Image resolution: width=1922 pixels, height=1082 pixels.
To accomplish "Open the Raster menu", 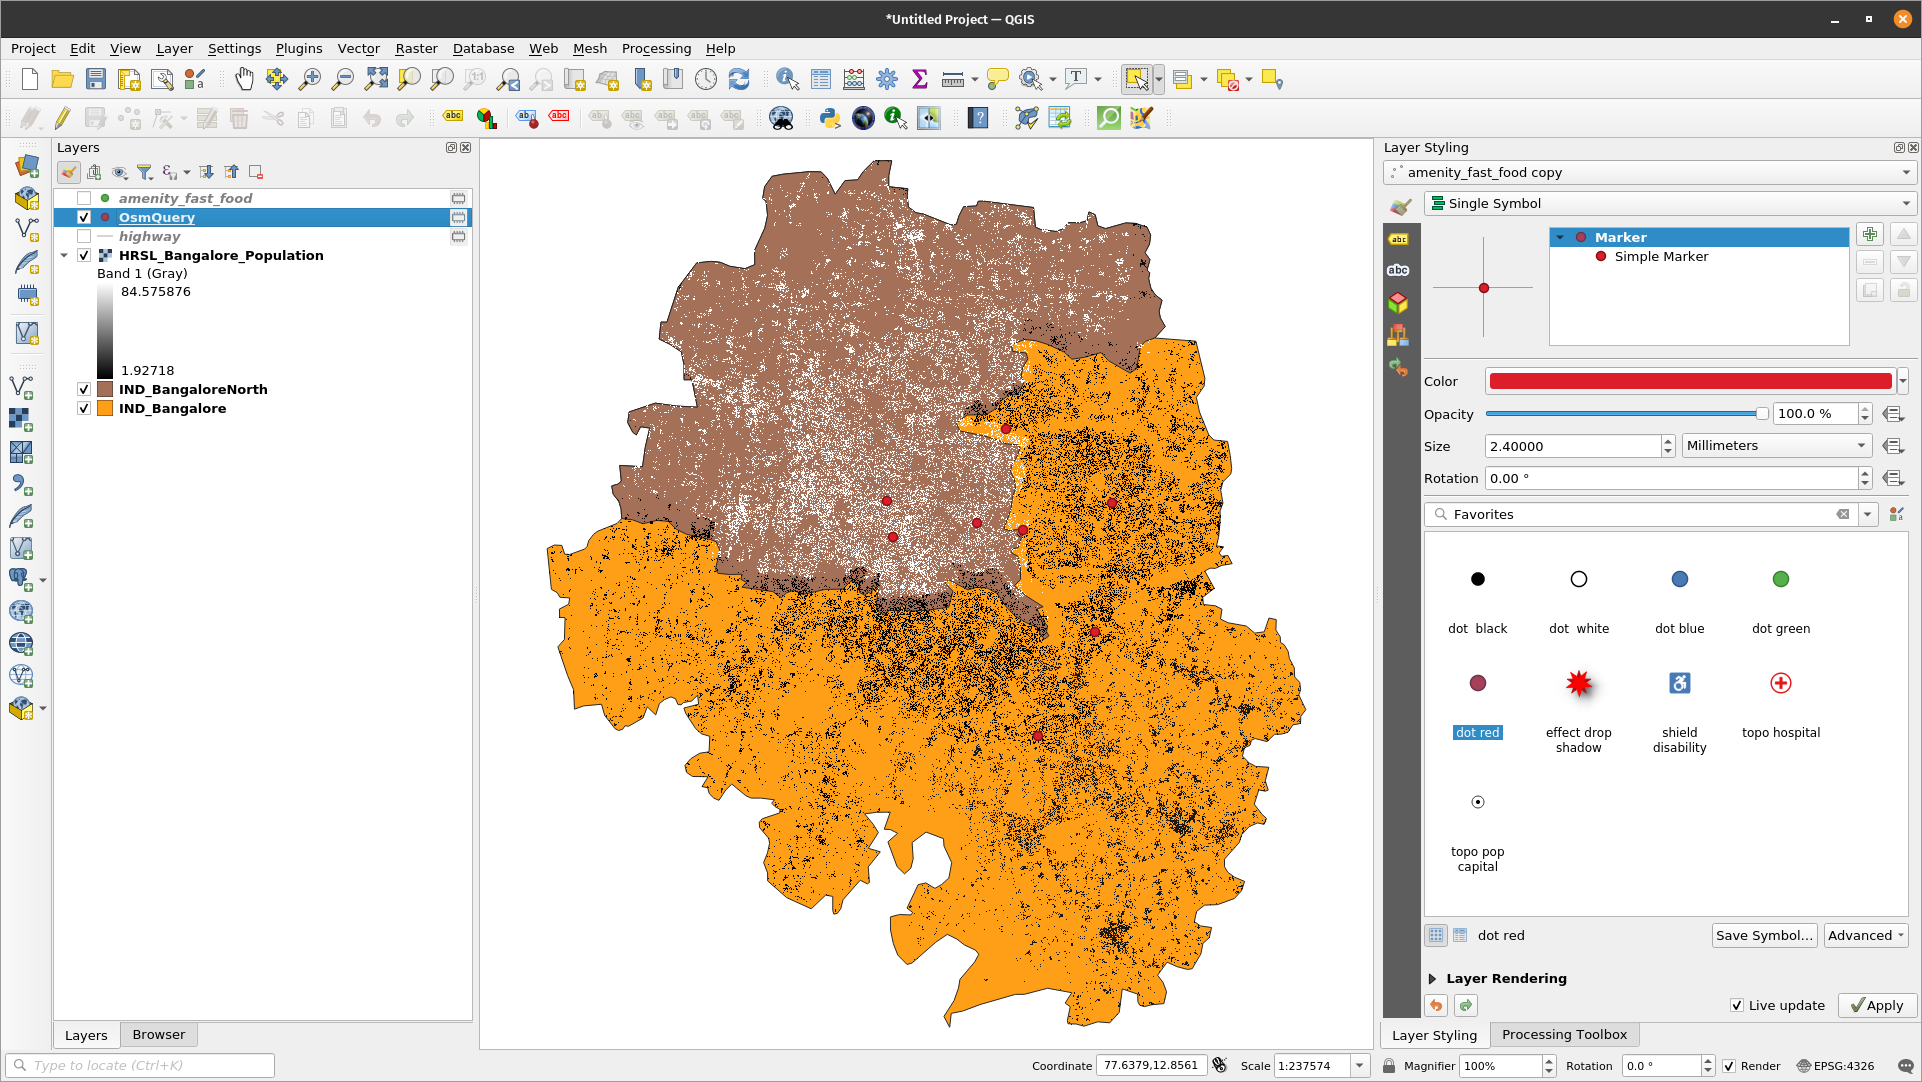I will [x=416, y=48].
